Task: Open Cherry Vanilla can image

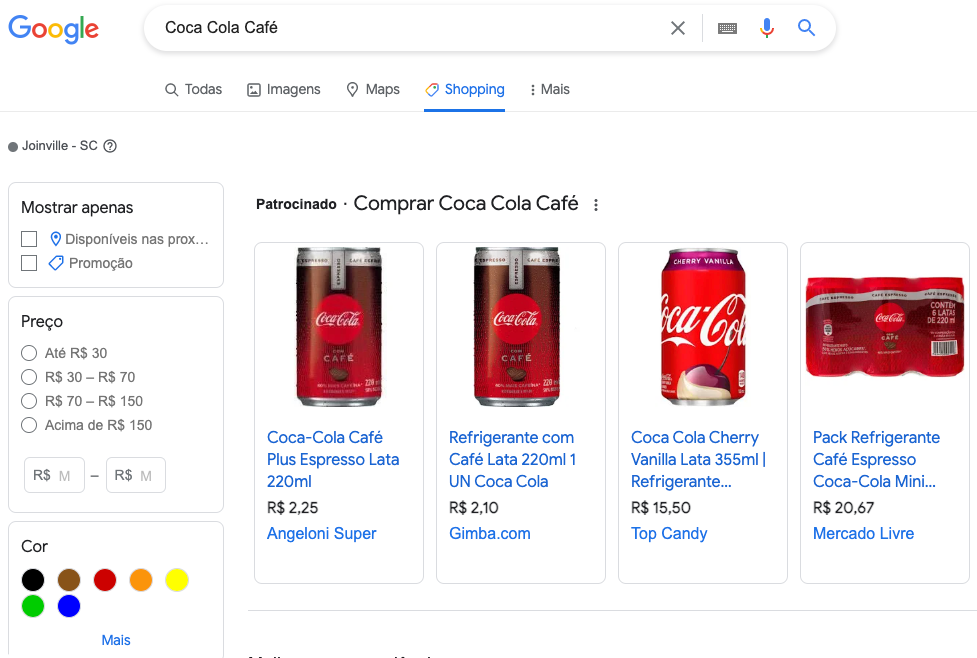Action: pyautogui.click(x=703, y=327)
